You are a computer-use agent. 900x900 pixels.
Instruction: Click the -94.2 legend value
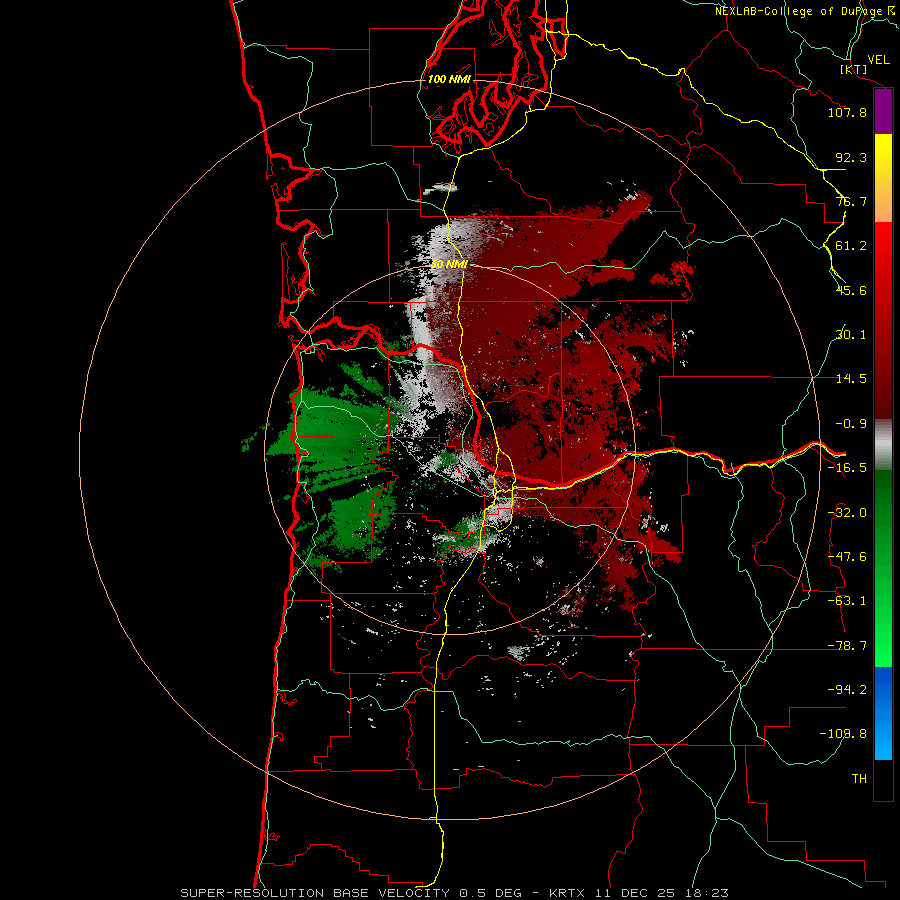pos(847,690)
